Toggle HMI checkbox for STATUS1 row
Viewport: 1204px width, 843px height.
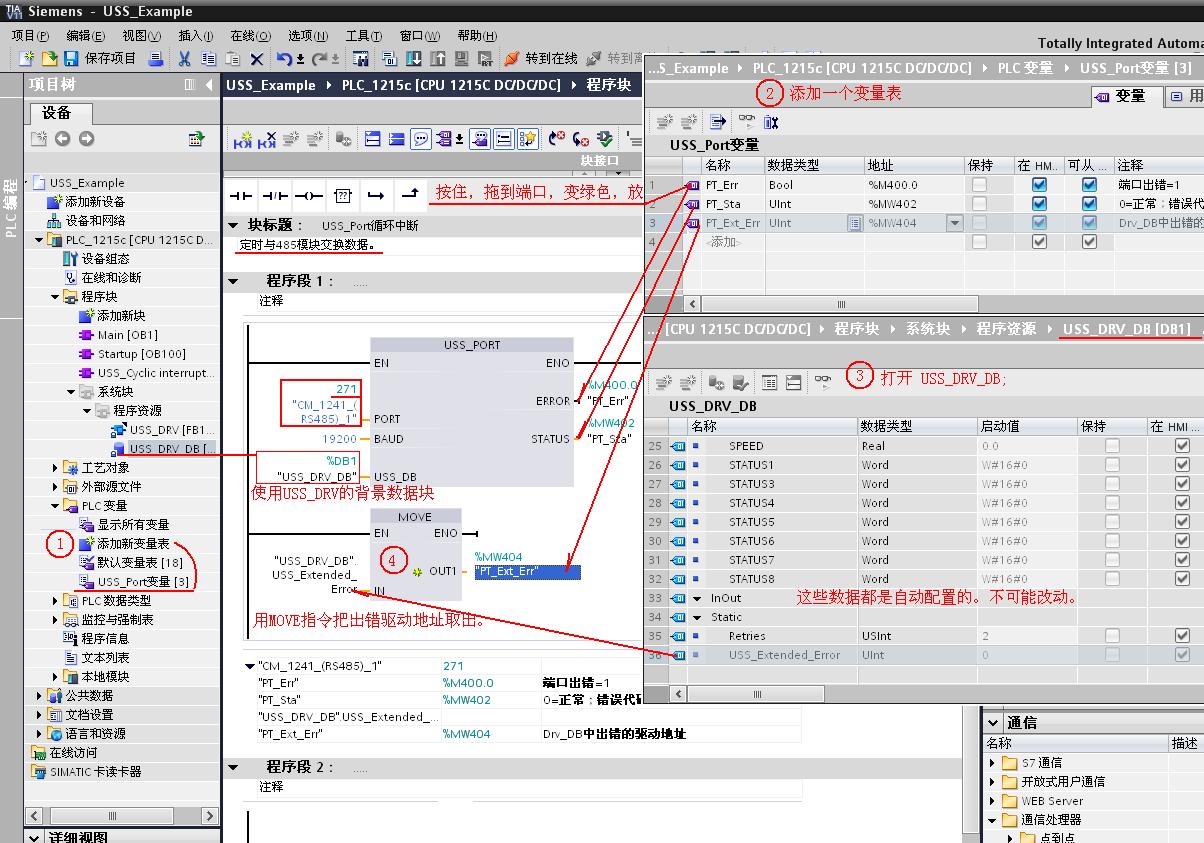[1183, 465]
